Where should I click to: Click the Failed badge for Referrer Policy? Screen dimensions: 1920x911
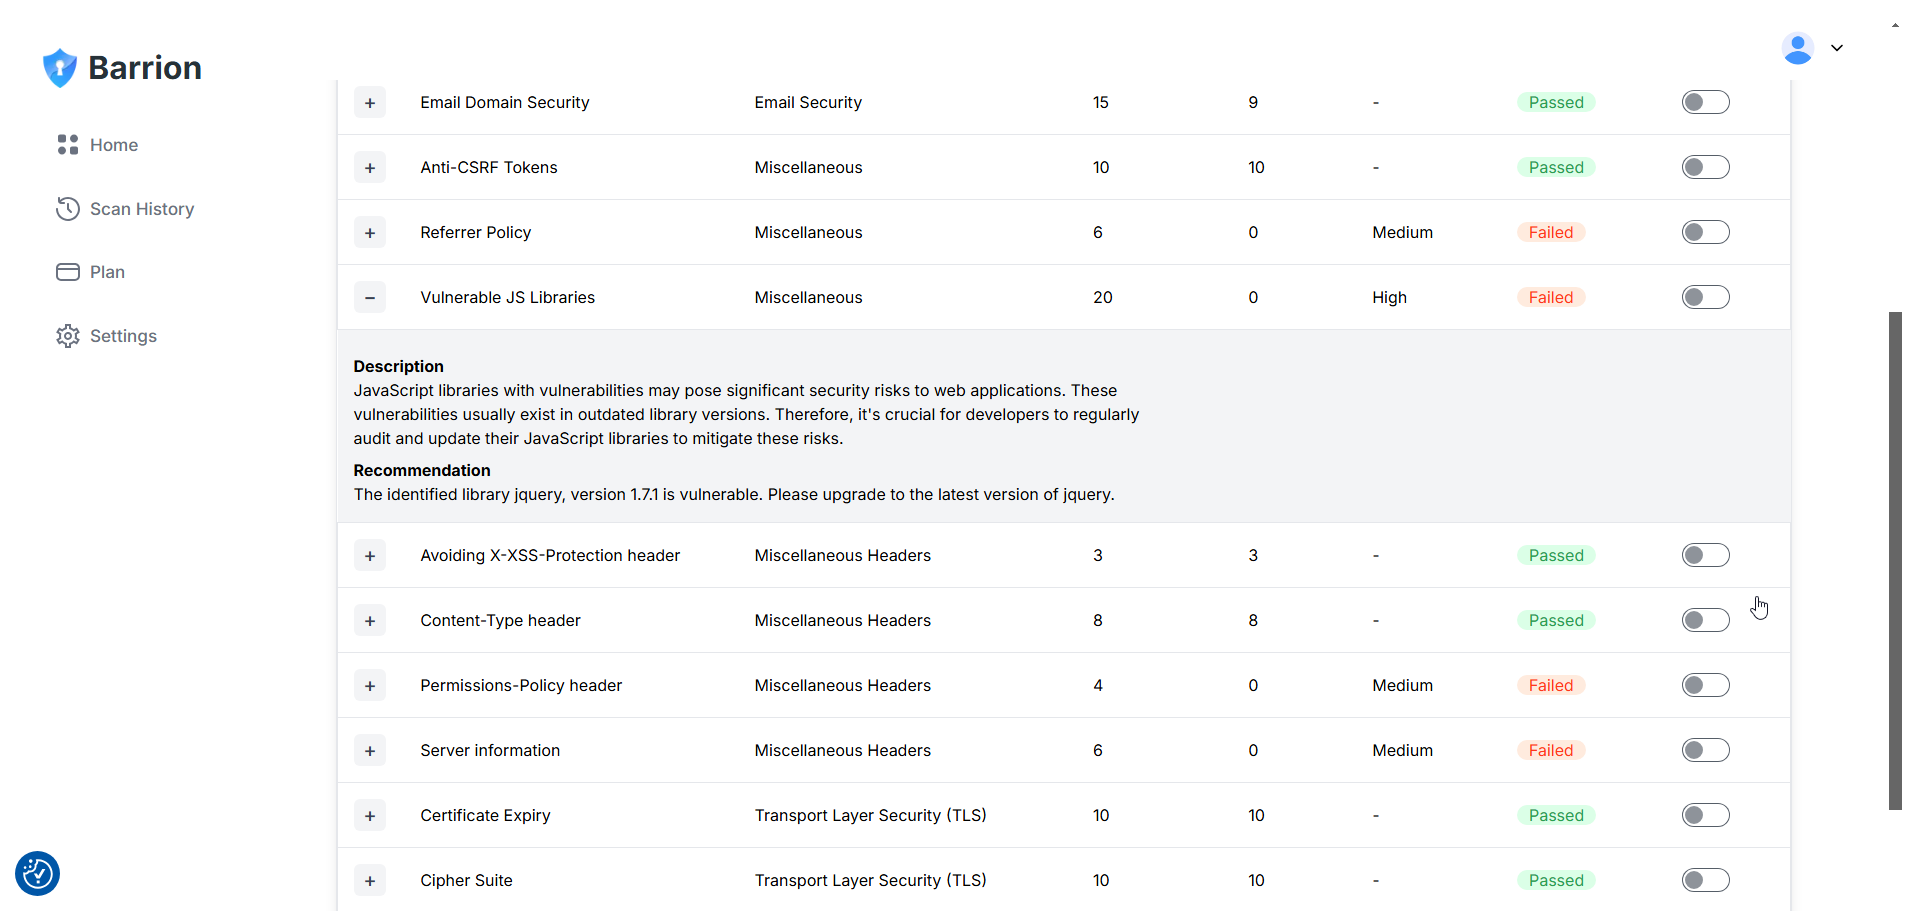coord(1550,232)
